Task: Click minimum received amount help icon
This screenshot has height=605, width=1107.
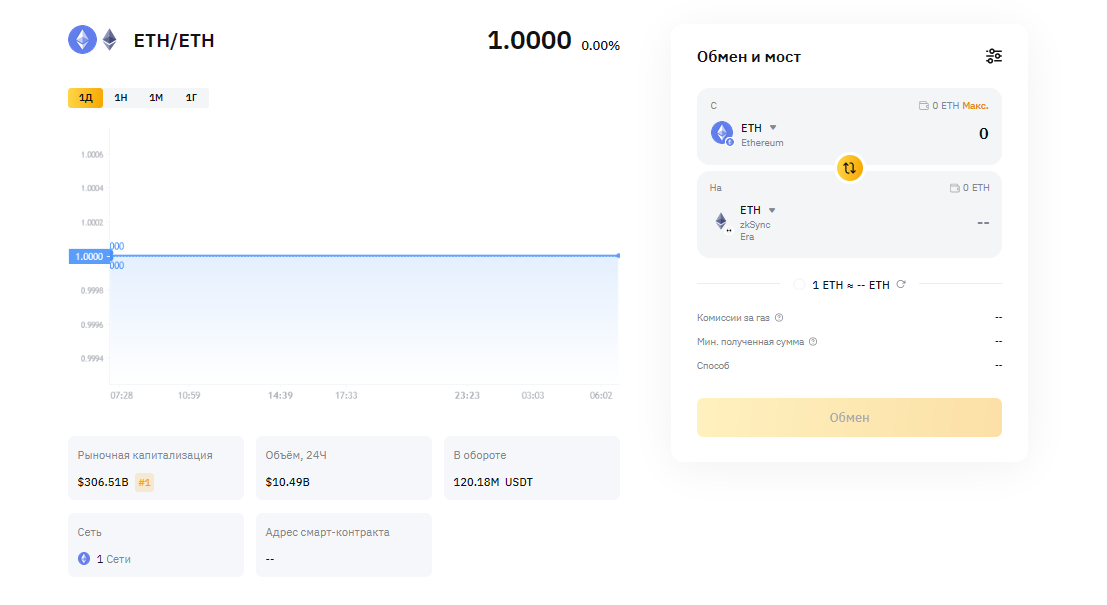Action: pyautogui.click(x=813, y=342)
